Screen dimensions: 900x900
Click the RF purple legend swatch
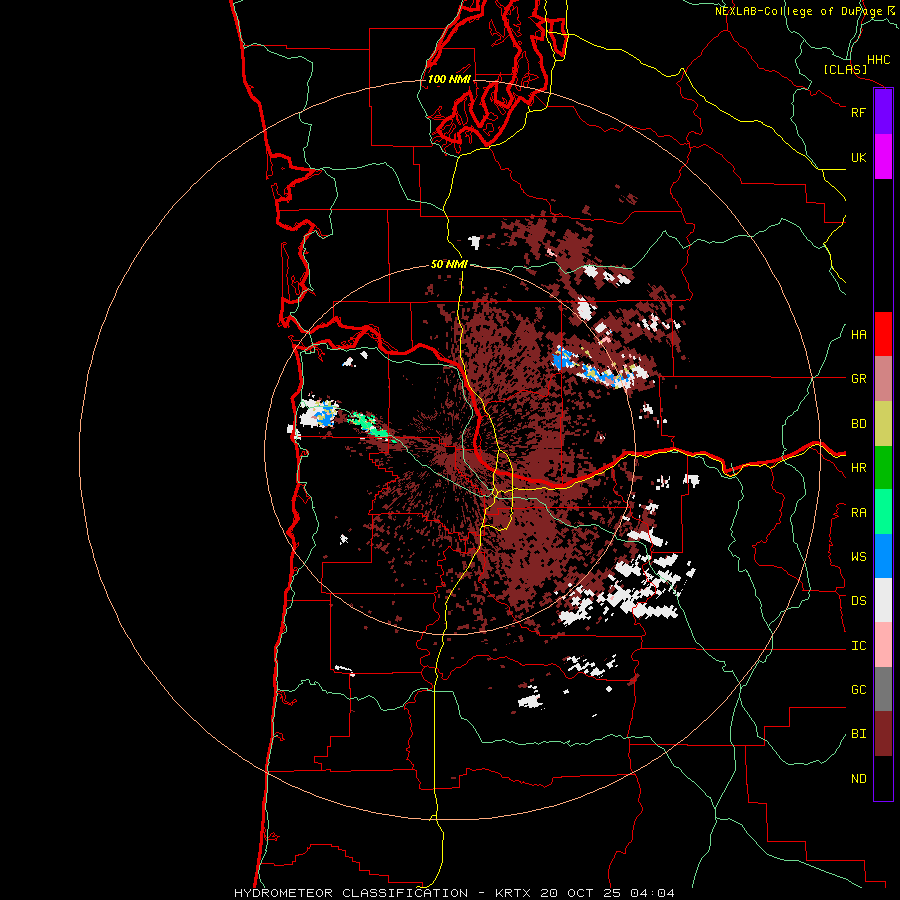pos(883,112)
